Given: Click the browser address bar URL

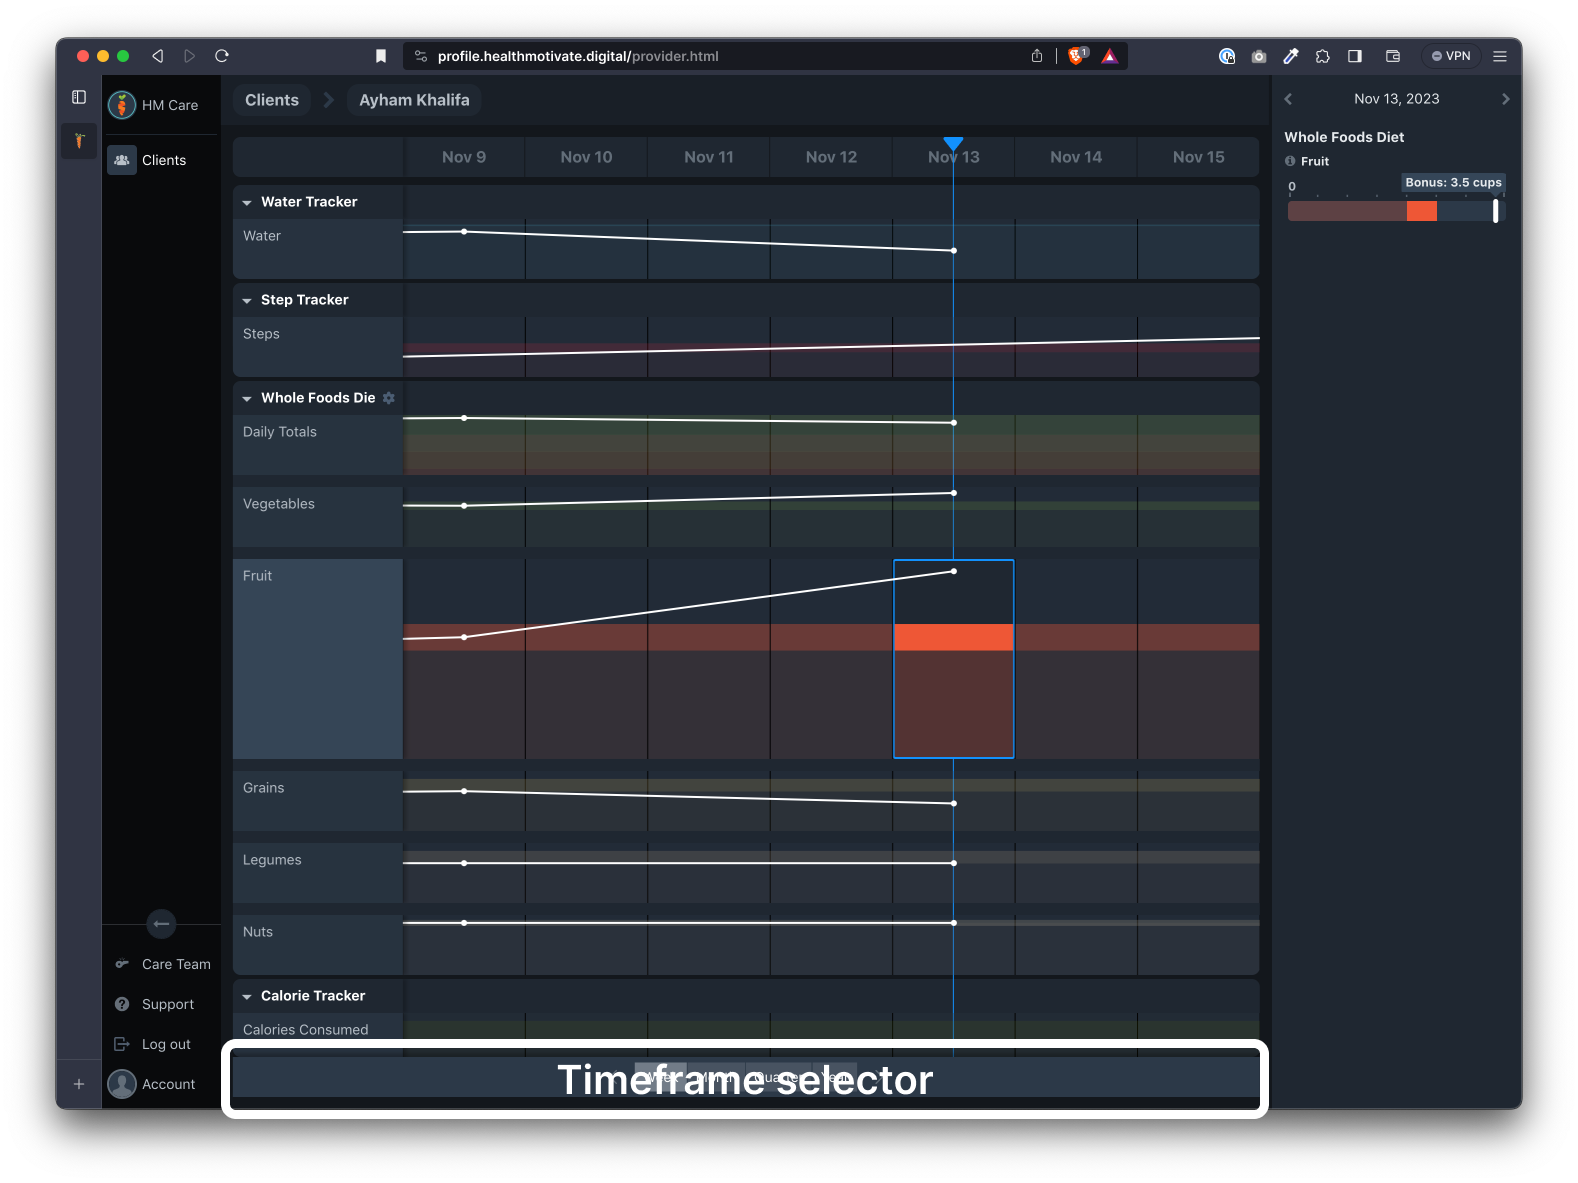Looking at the screenshot, I should 578,56.
